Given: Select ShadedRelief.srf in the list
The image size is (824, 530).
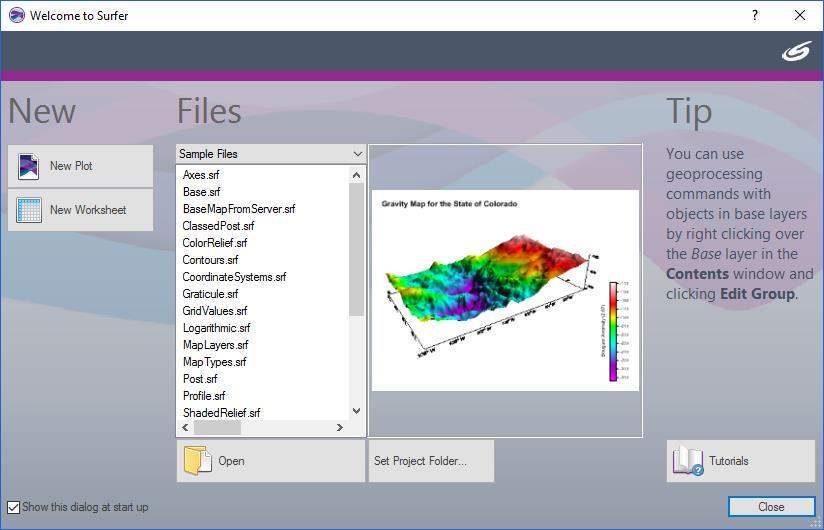Looking at the screenshot, I should tap(221, 413).
